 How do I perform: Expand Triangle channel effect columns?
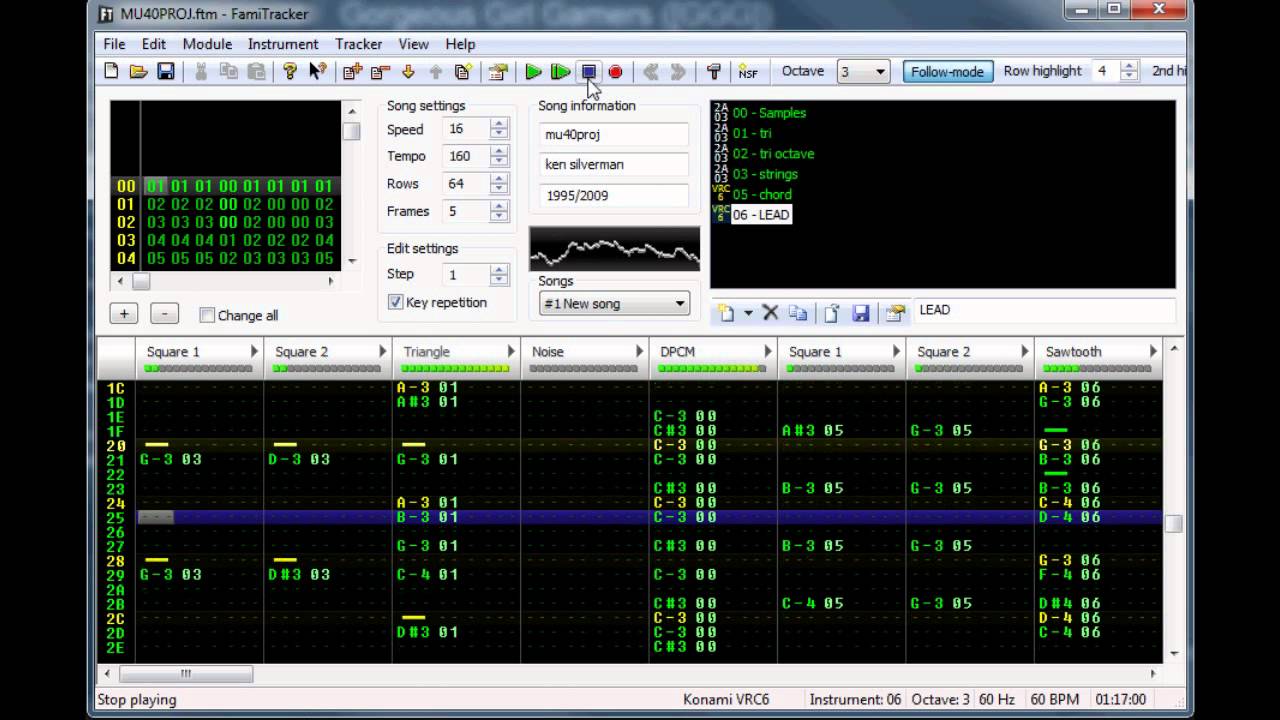tap(511, 351)
